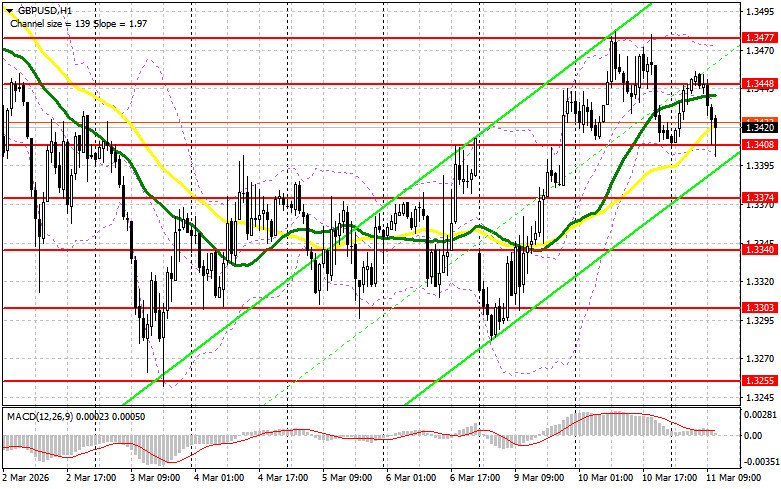Select the red 1.3340 level price tag
Screen dimensions: 781x489
tap(759, 249)
